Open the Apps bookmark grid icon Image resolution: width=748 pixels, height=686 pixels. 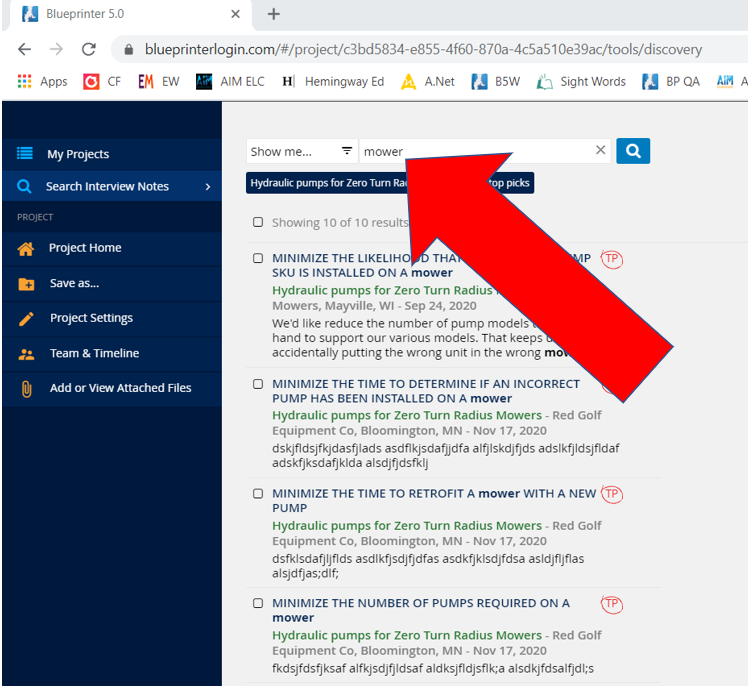coord(24,82)
